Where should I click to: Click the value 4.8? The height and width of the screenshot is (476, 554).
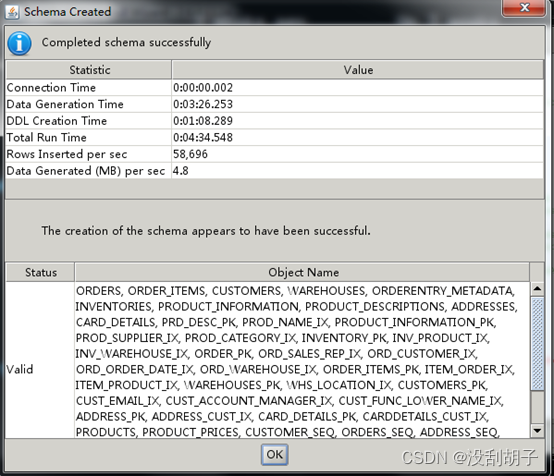180,171
